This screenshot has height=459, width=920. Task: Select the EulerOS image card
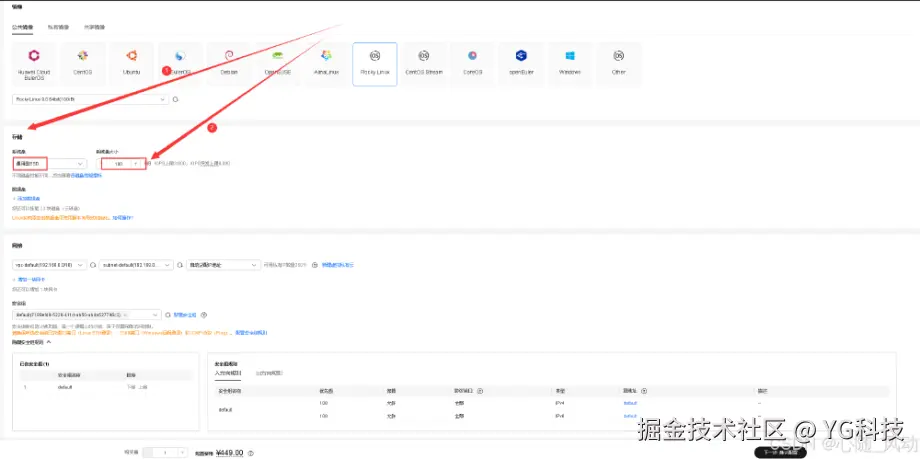click(x=180, y=64)
